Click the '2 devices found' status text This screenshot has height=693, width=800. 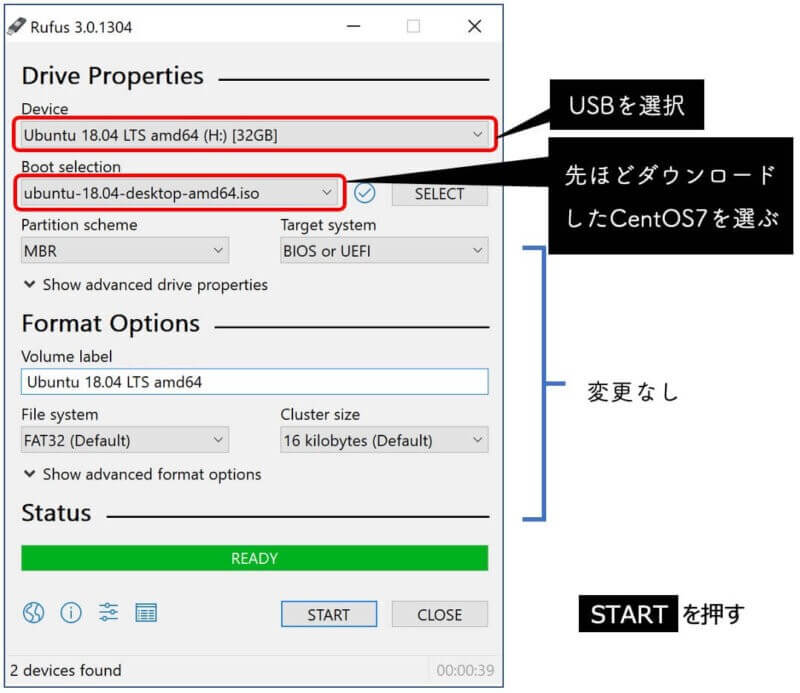click(x=66, y=670)
